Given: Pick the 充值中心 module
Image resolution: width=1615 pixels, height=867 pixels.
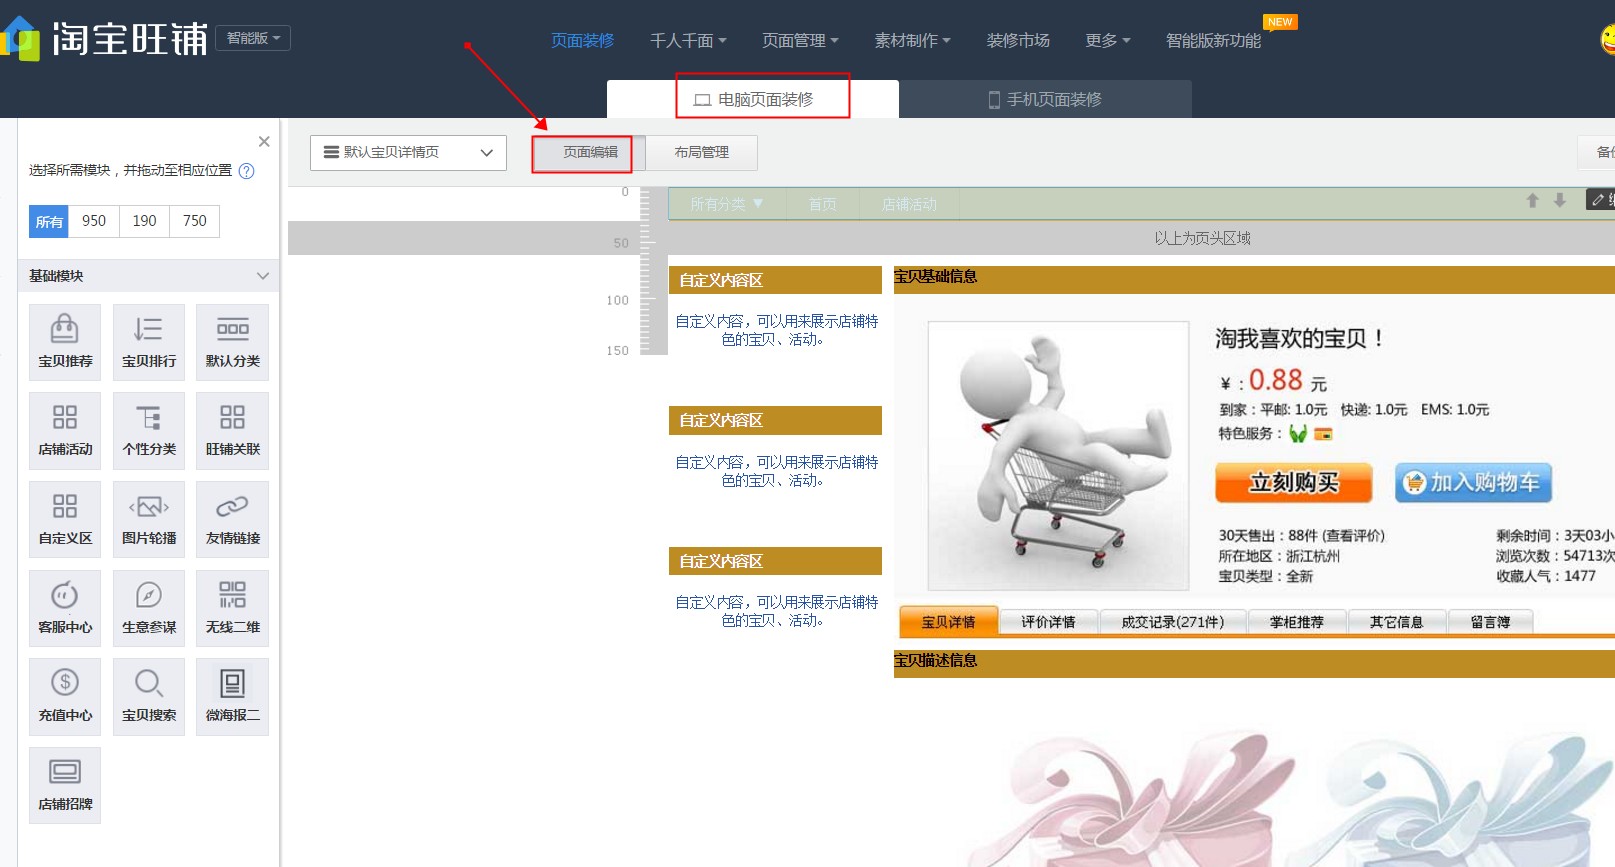Looking at the screenshot, I should pyautogui.click(x=65, y=696).
